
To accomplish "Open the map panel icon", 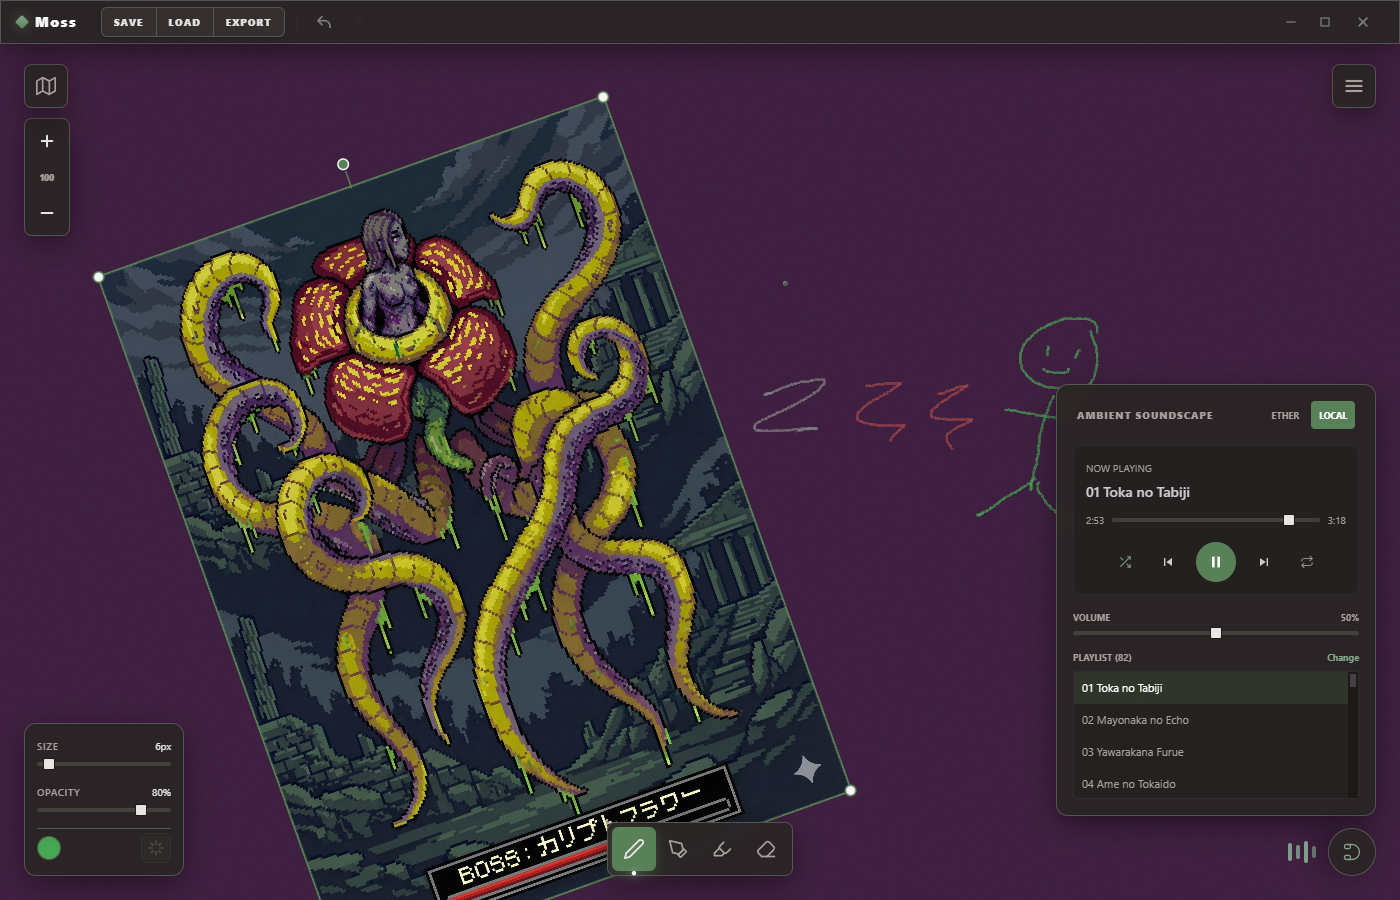I will (46, 86).
